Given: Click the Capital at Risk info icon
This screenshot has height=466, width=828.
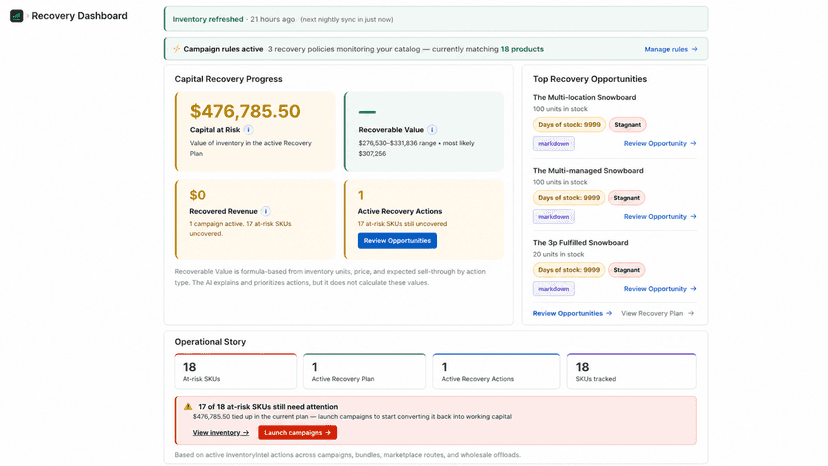Looking at the screenshot, I should pyautogui.click(x=248, y=129).
